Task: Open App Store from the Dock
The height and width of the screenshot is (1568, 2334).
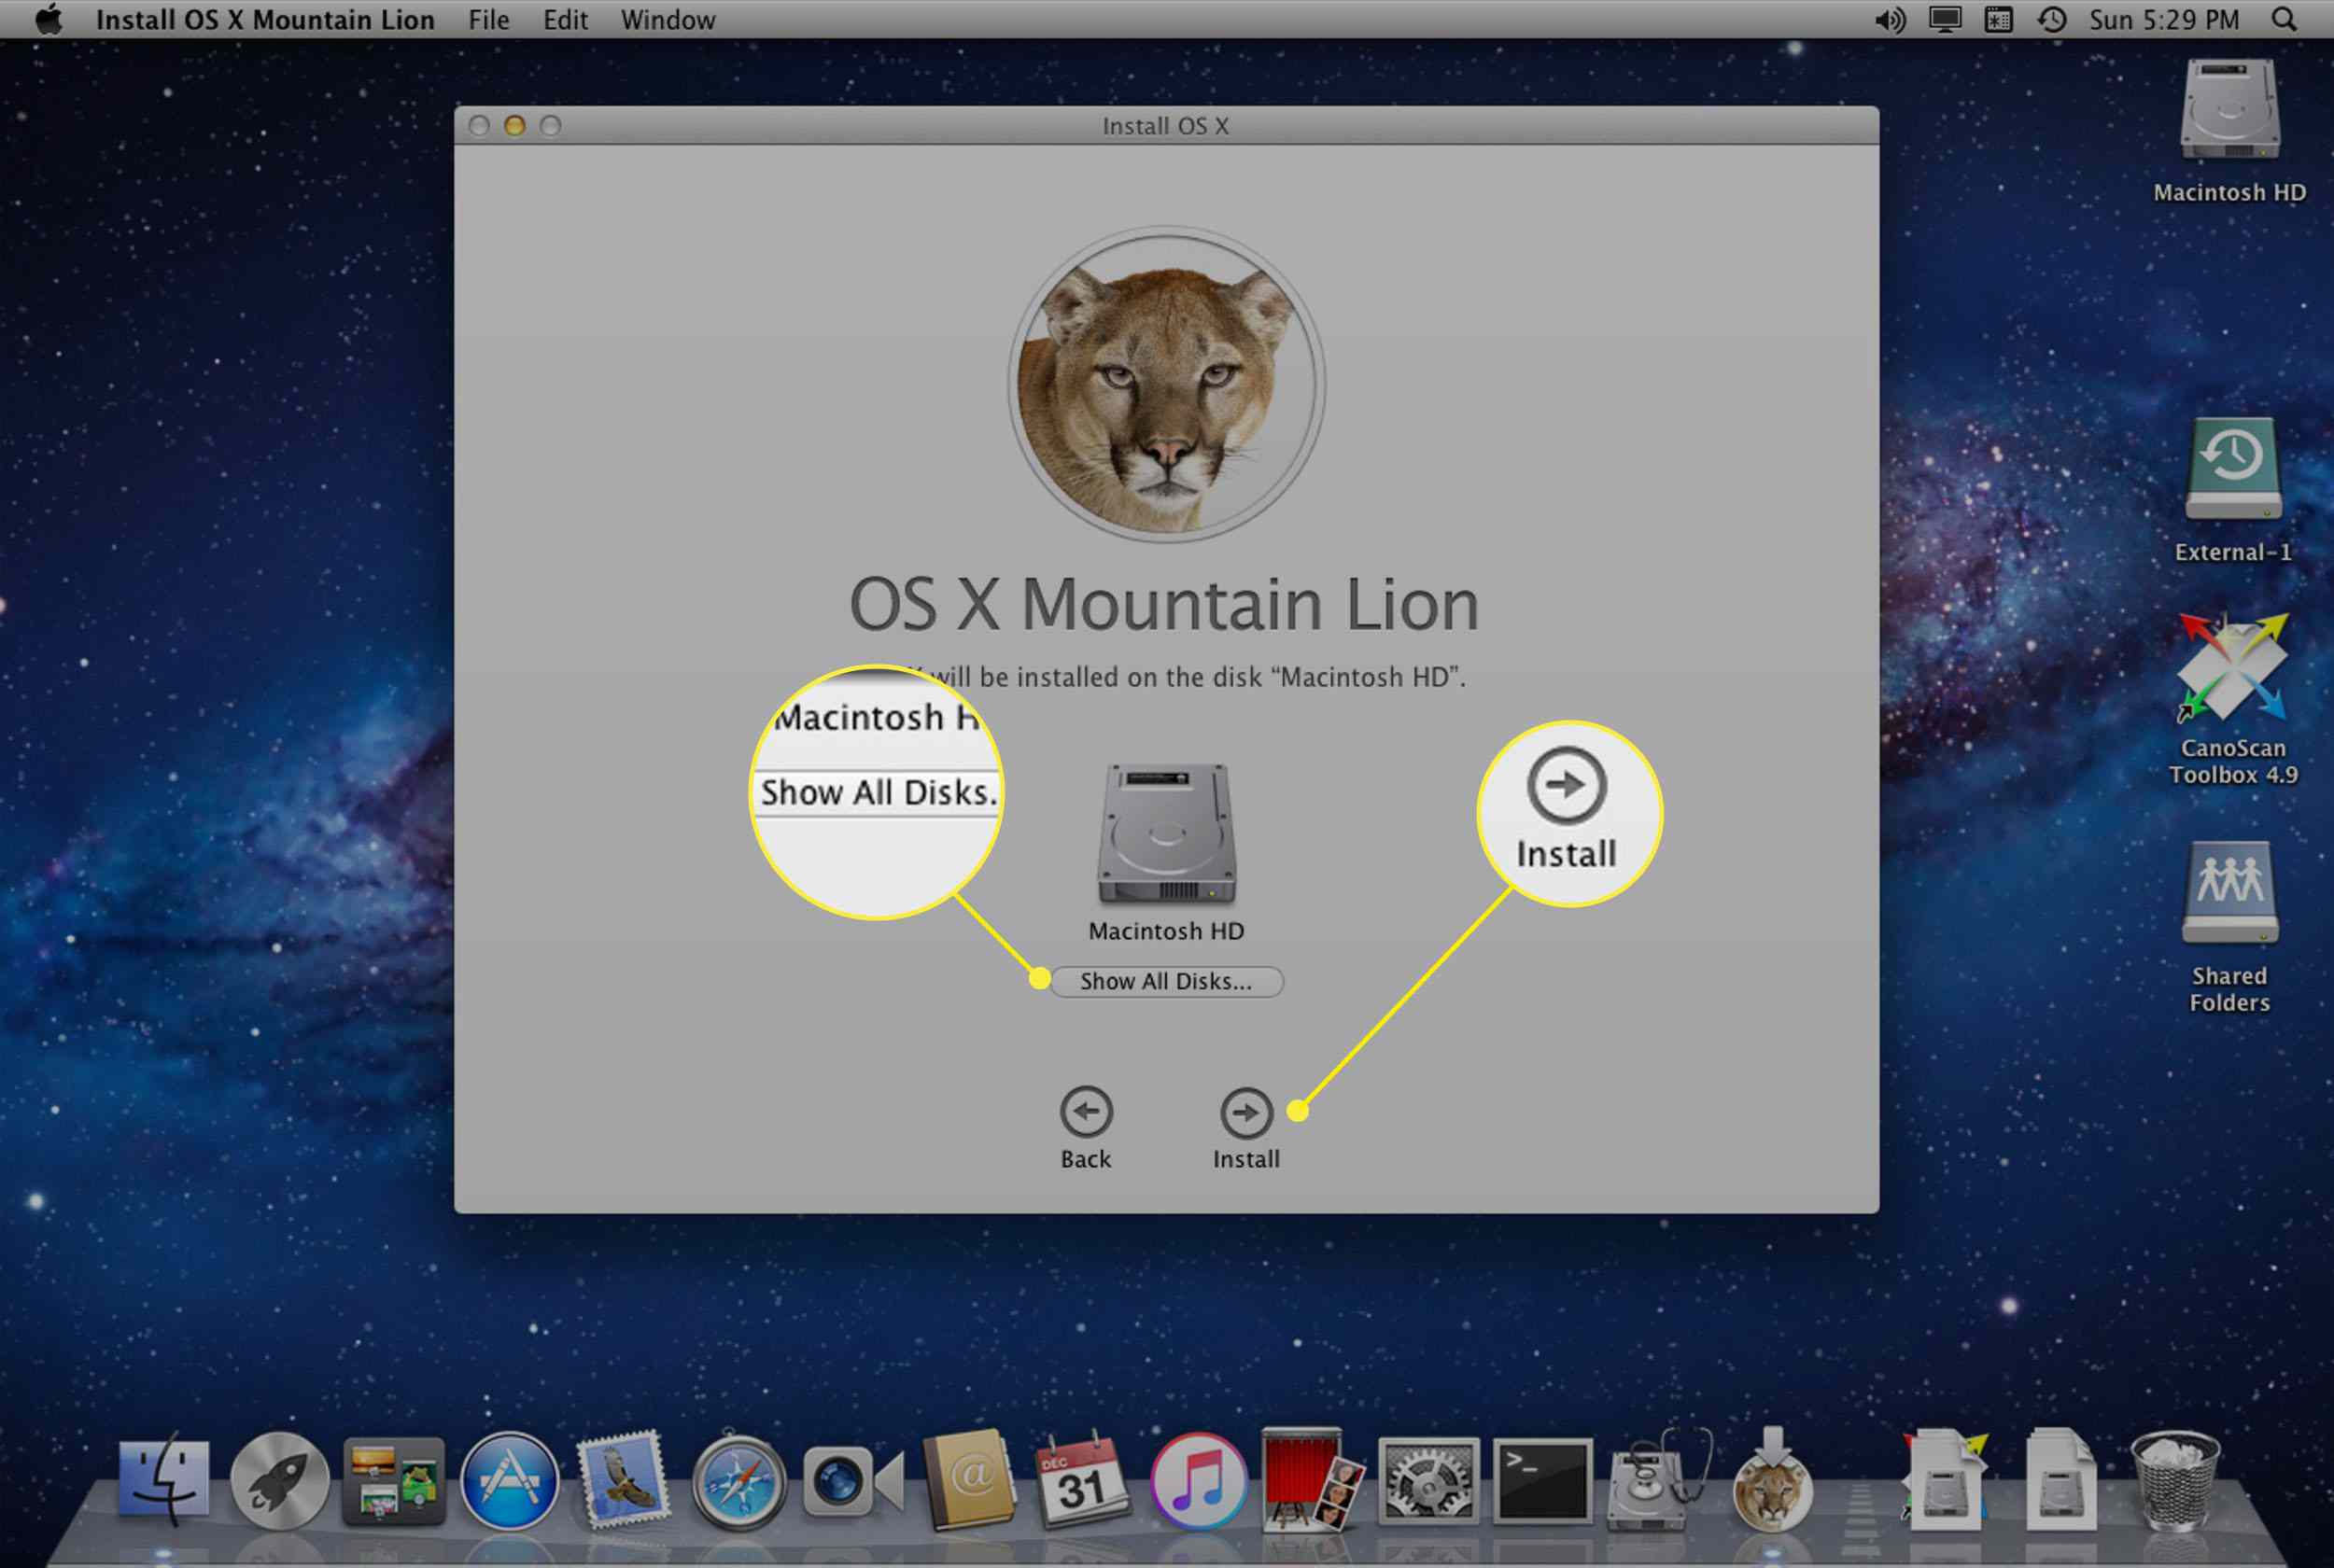Action: point(509,1482)
